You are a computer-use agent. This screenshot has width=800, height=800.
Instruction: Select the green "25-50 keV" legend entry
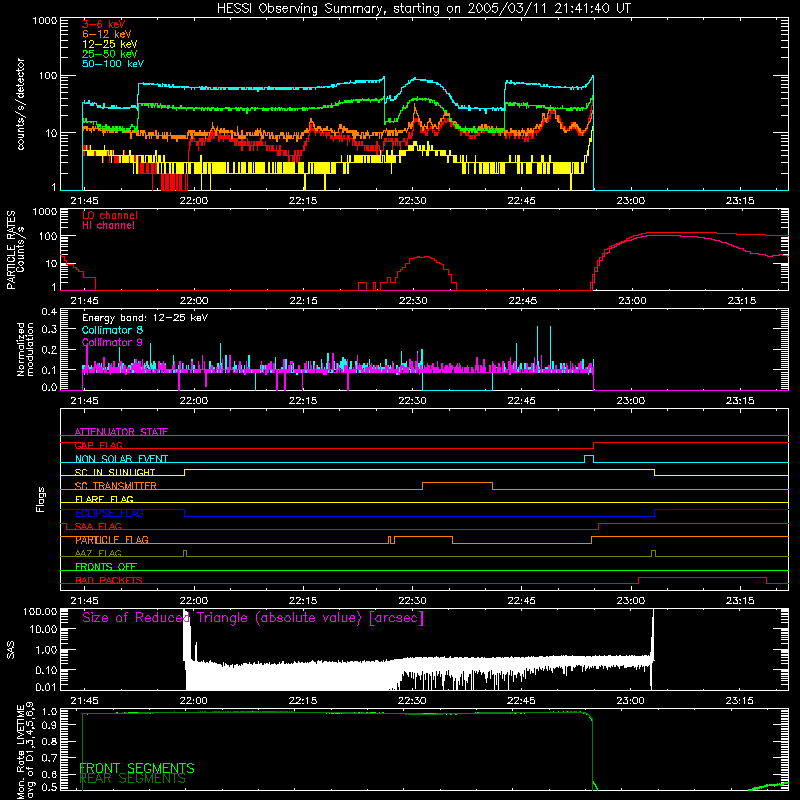coord(109,54)
